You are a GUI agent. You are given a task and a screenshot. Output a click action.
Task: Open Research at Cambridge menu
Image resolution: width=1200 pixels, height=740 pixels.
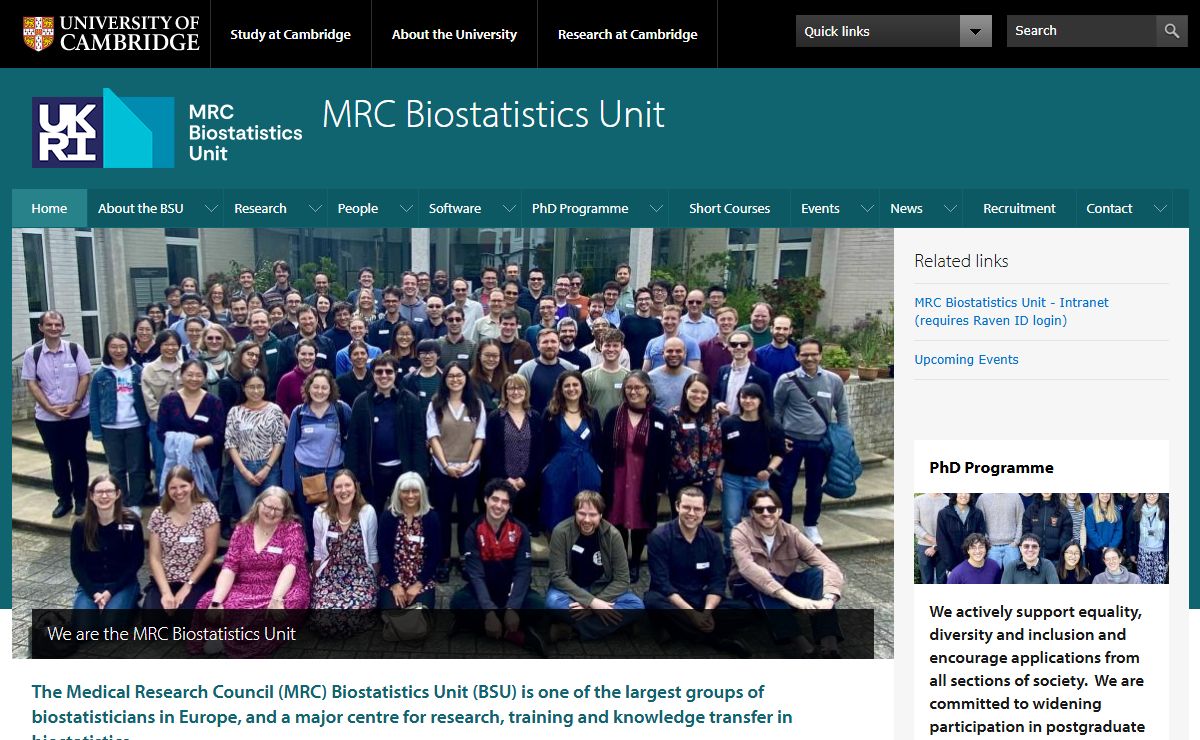[628, 34]
